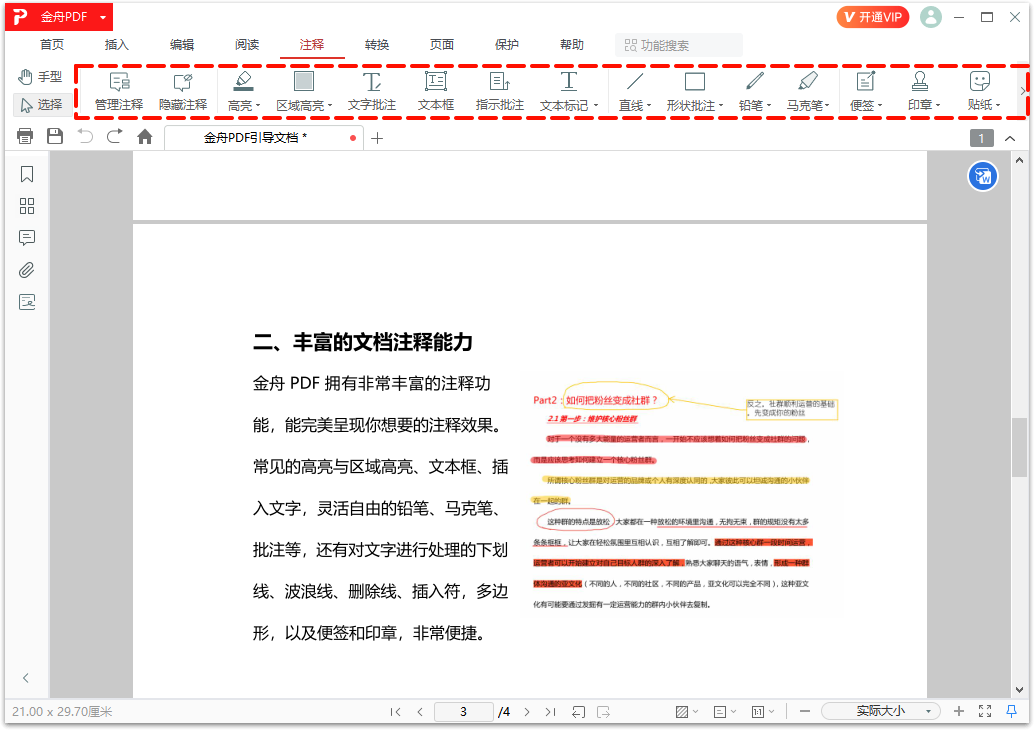
Task: Open the 阅读 tab
Action: click(247, 45)
